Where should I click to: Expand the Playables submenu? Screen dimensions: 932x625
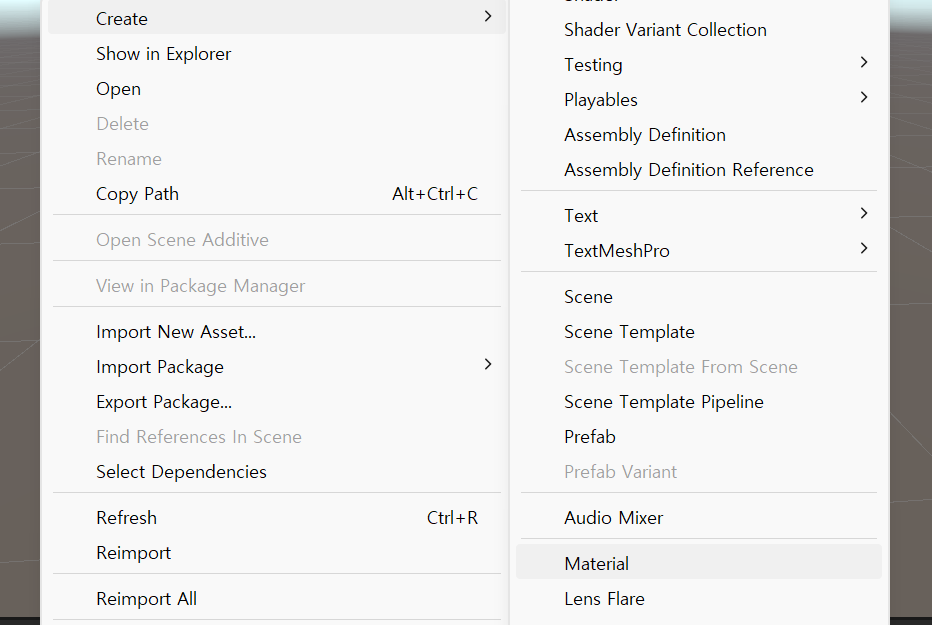click(x=863, y=98)
